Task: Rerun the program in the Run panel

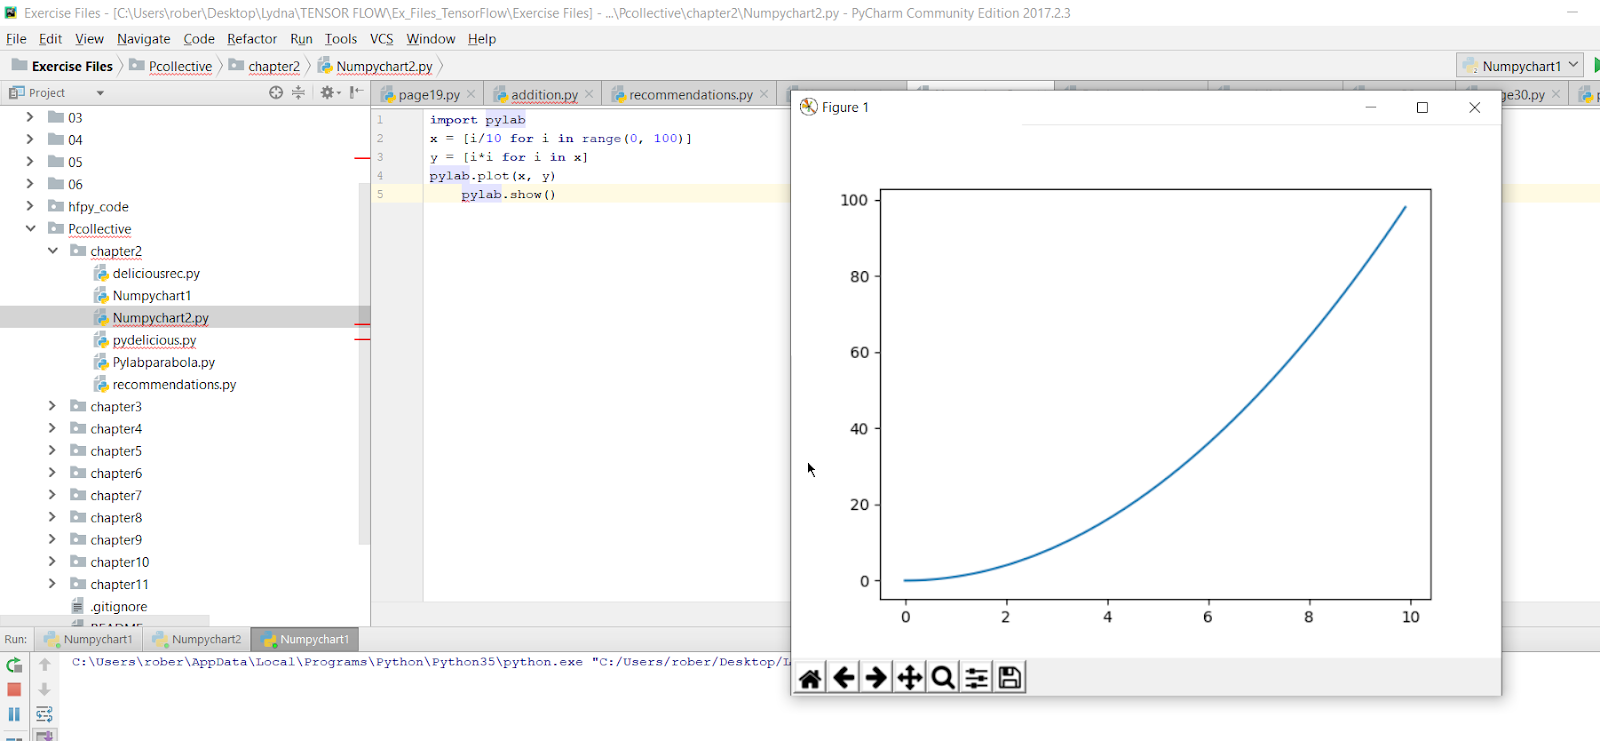Action: pos(14,665)
